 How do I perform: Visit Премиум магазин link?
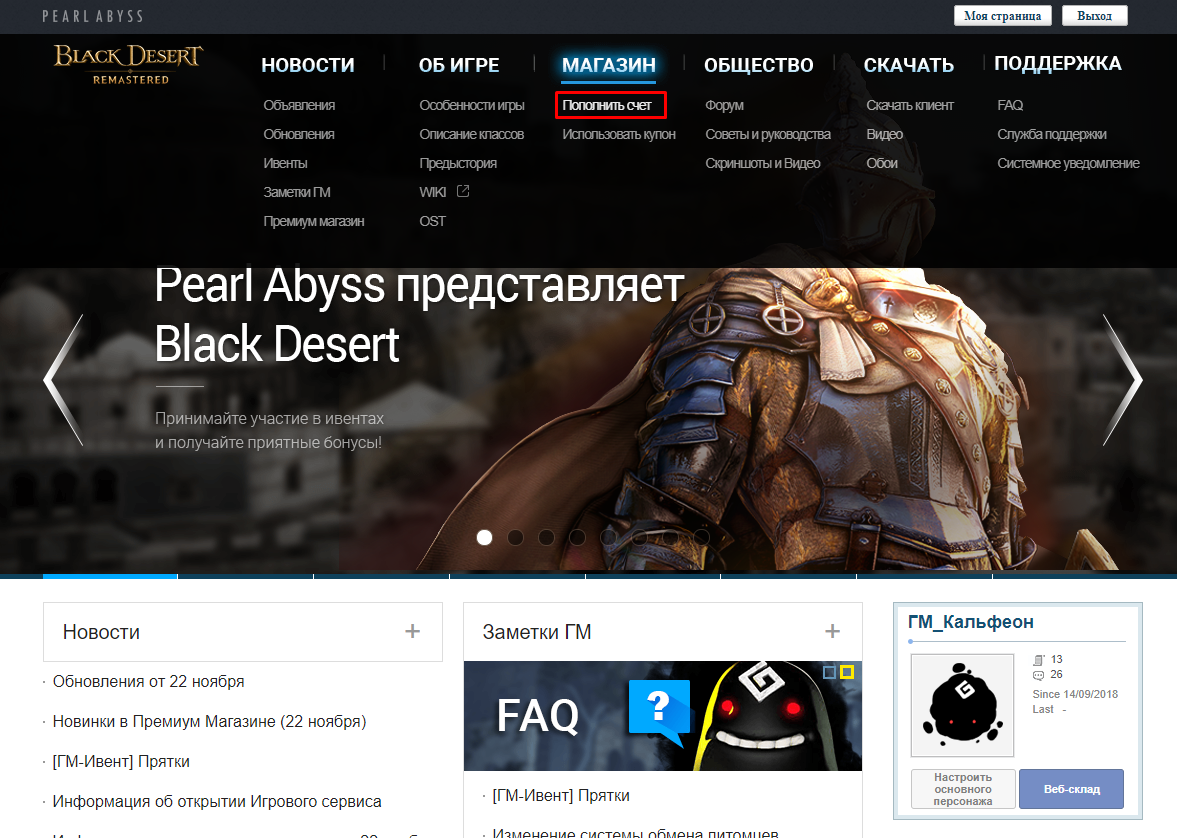click(x=314, y=222)
